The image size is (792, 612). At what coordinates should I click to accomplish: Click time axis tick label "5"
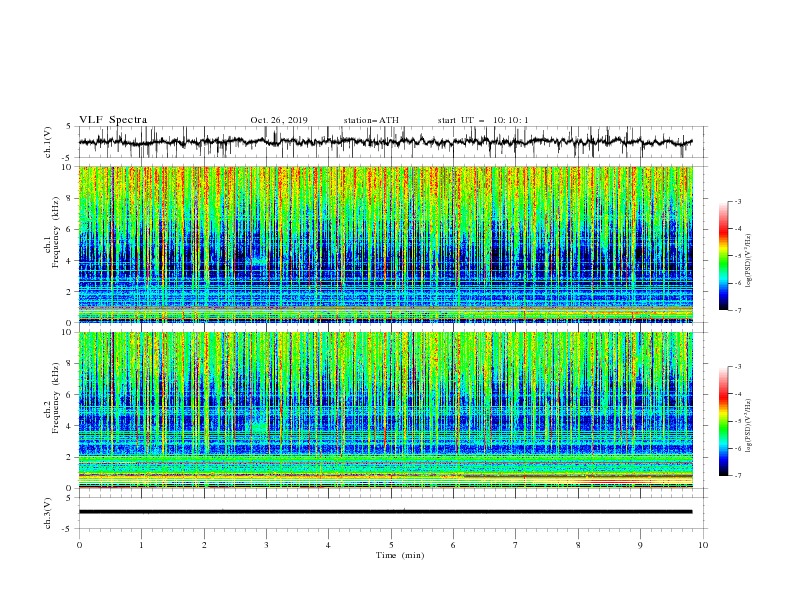click(391, 545)
